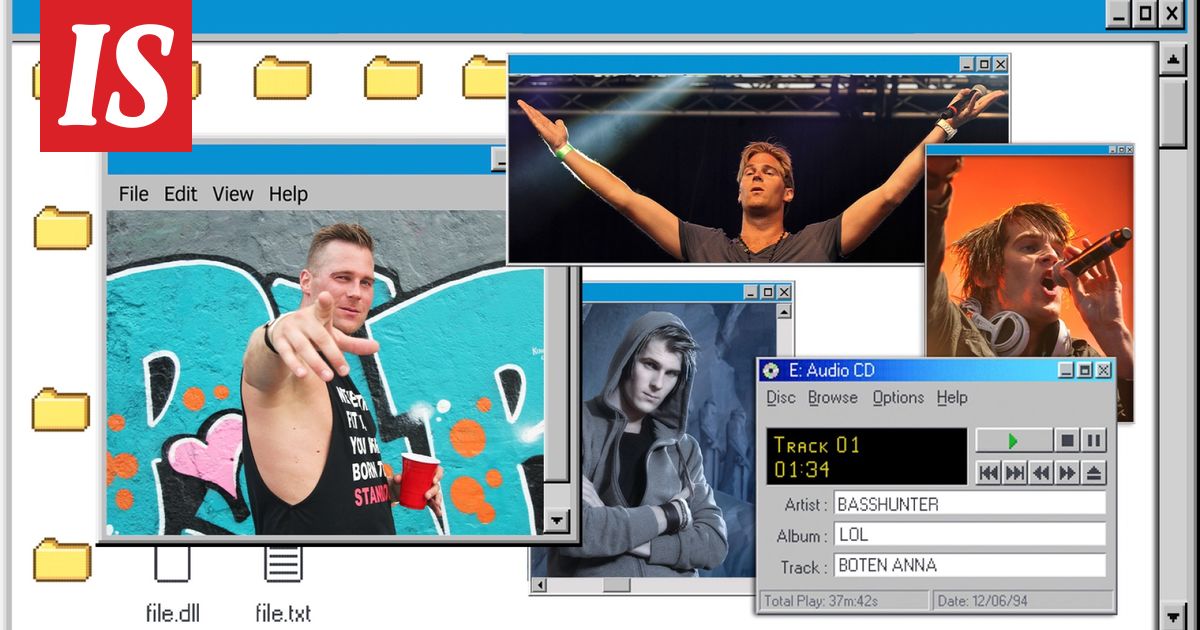
Task: Click scroll-down arrow in graffiti photo window
Action: 556,520
